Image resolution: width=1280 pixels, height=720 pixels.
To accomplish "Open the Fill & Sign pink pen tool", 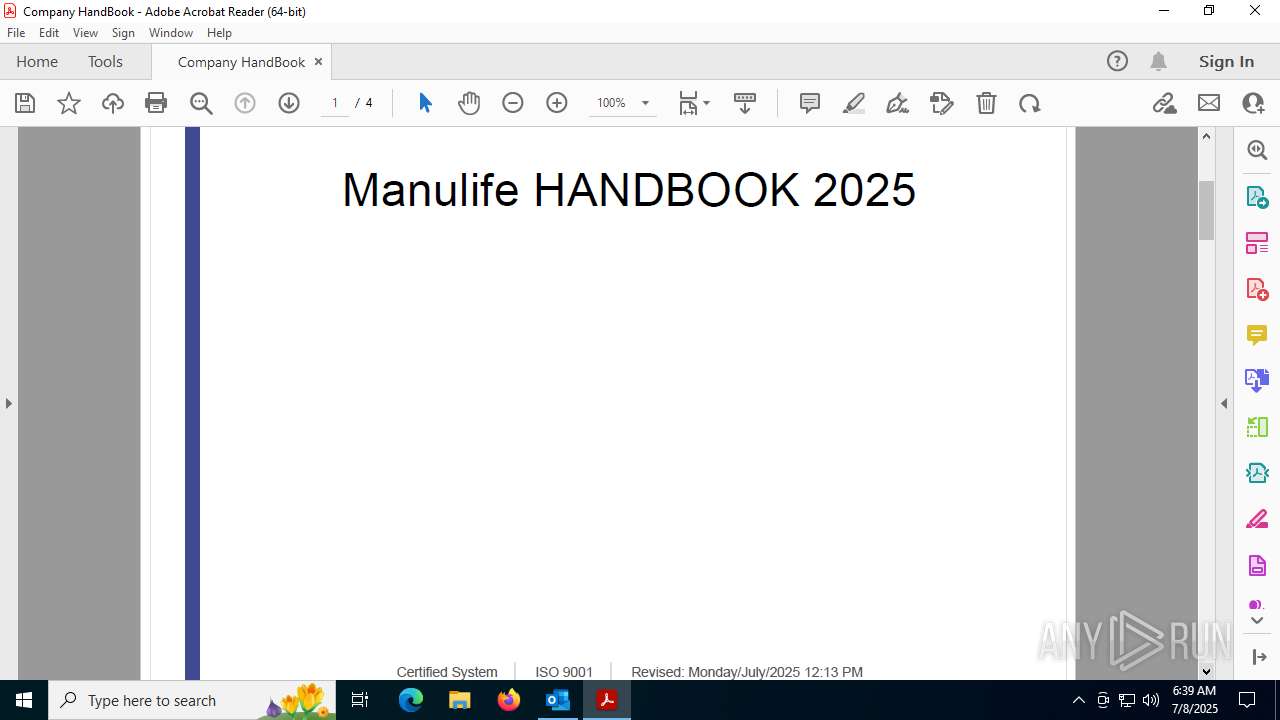I will pyautogui.click(x=1257, y=520).
